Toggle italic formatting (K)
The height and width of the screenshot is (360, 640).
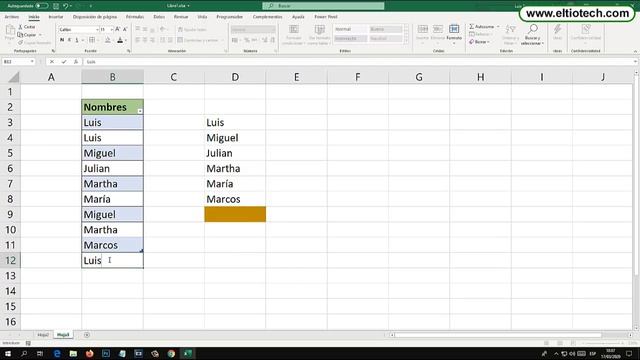tap(69, 40)
